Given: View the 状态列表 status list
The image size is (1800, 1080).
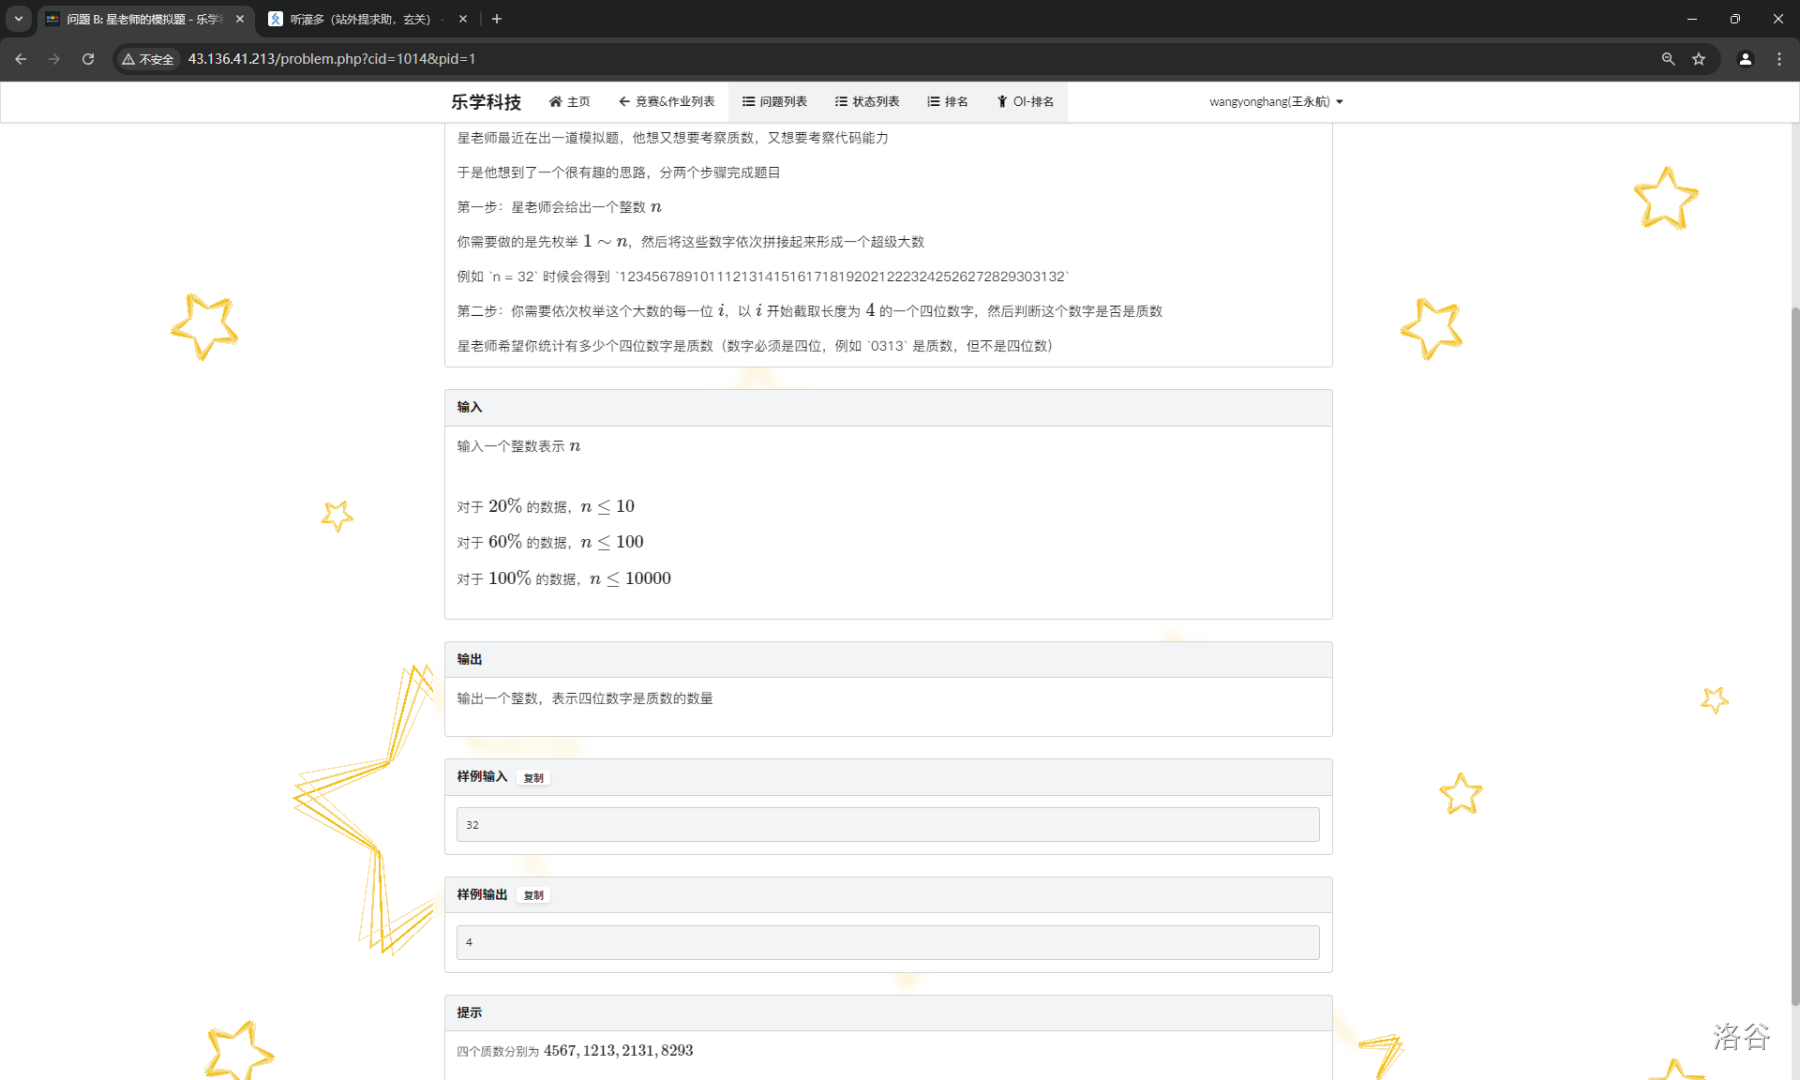Looking at the screenshot, I should (867, 102).
